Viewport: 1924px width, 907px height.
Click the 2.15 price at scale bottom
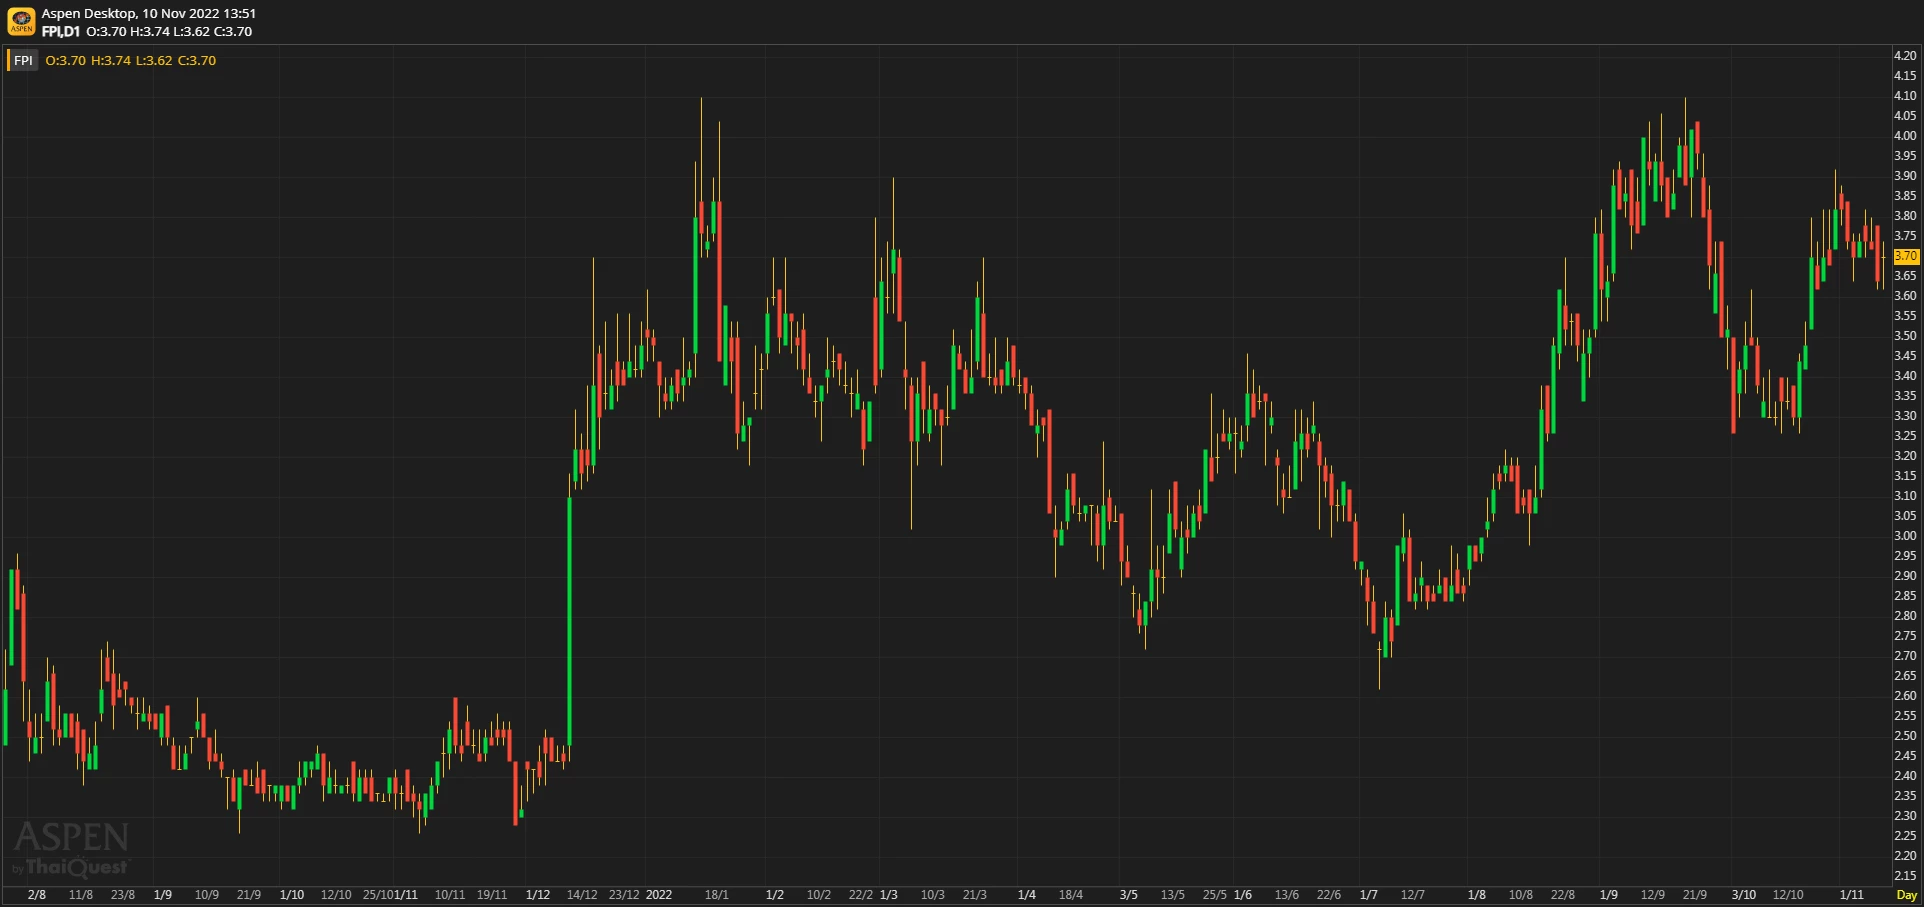tap(1905, 876)
